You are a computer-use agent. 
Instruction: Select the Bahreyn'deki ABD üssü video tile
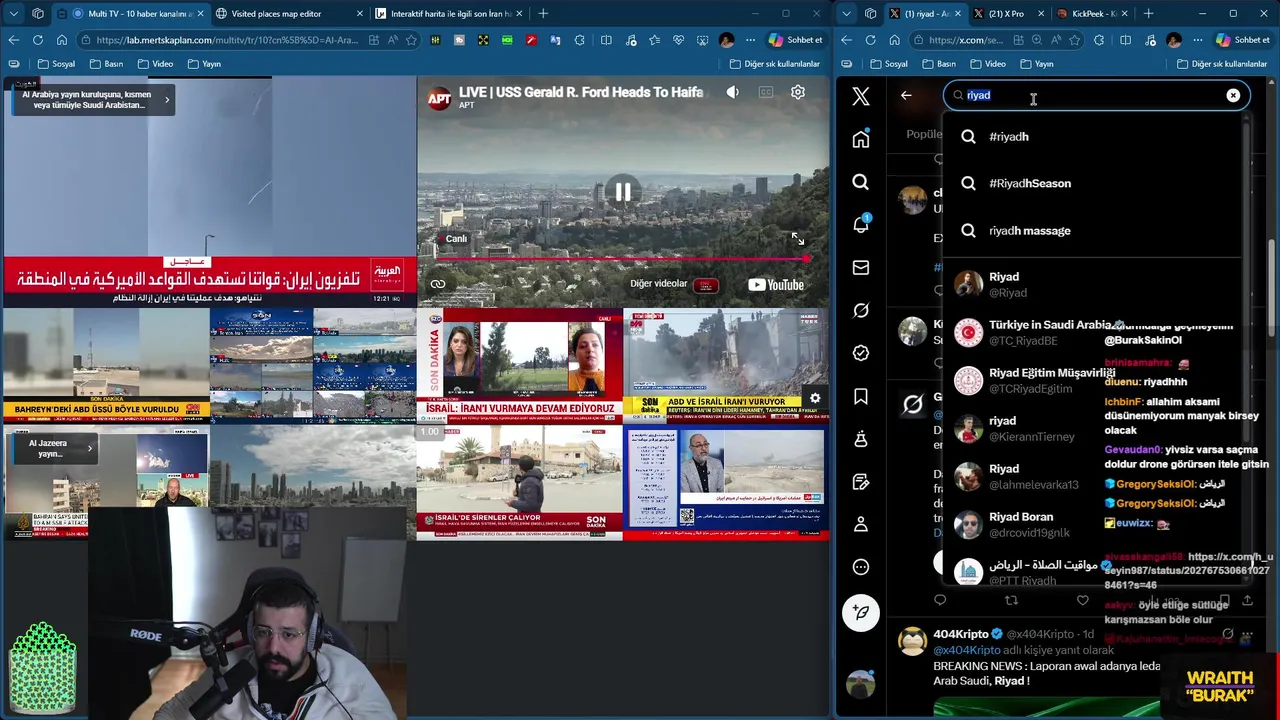point(105,365)
